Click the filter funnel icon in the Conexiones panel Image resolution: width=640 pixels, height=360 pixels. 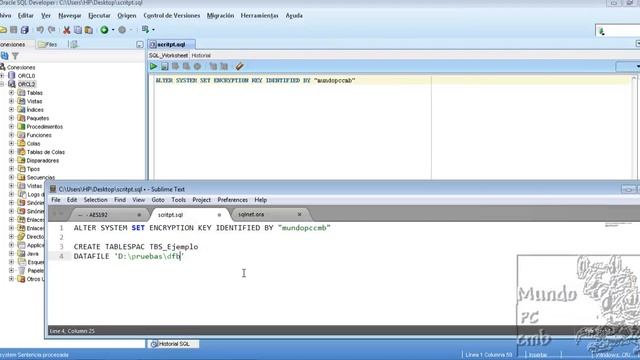pos(16,56)
